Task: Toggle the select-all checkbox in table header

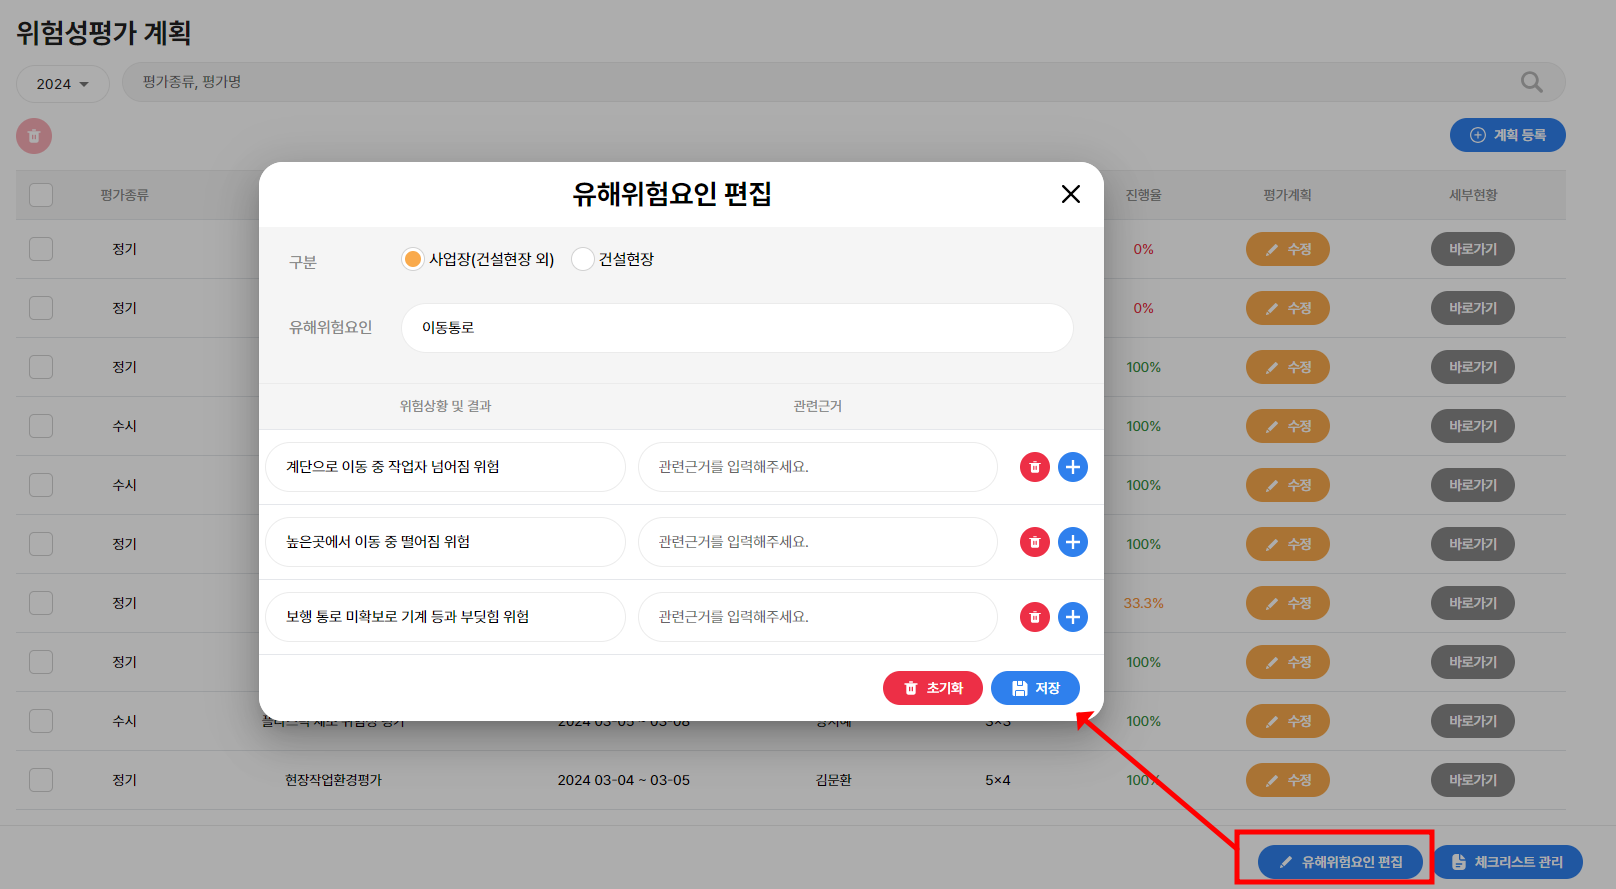Action: coord(41,195)
